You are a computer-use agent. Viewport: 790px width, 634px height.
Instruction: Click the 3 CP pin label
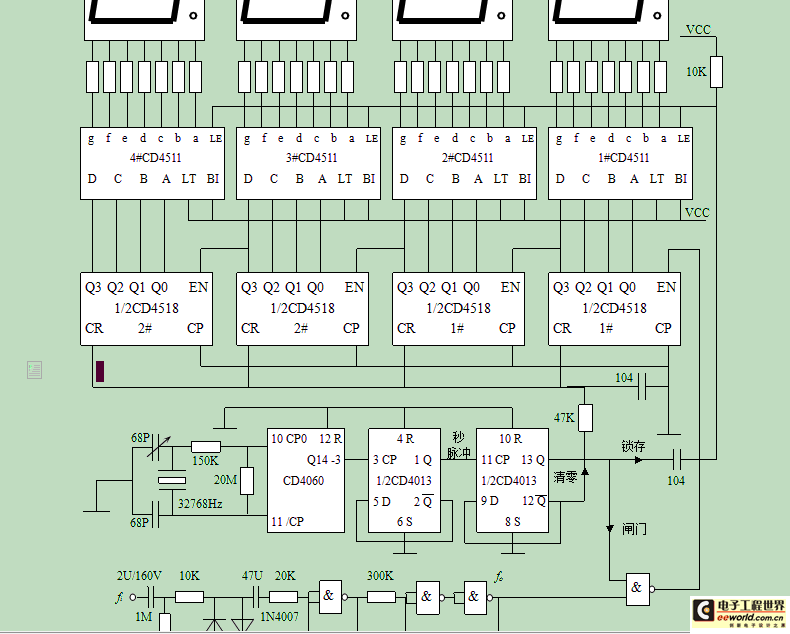384,460
